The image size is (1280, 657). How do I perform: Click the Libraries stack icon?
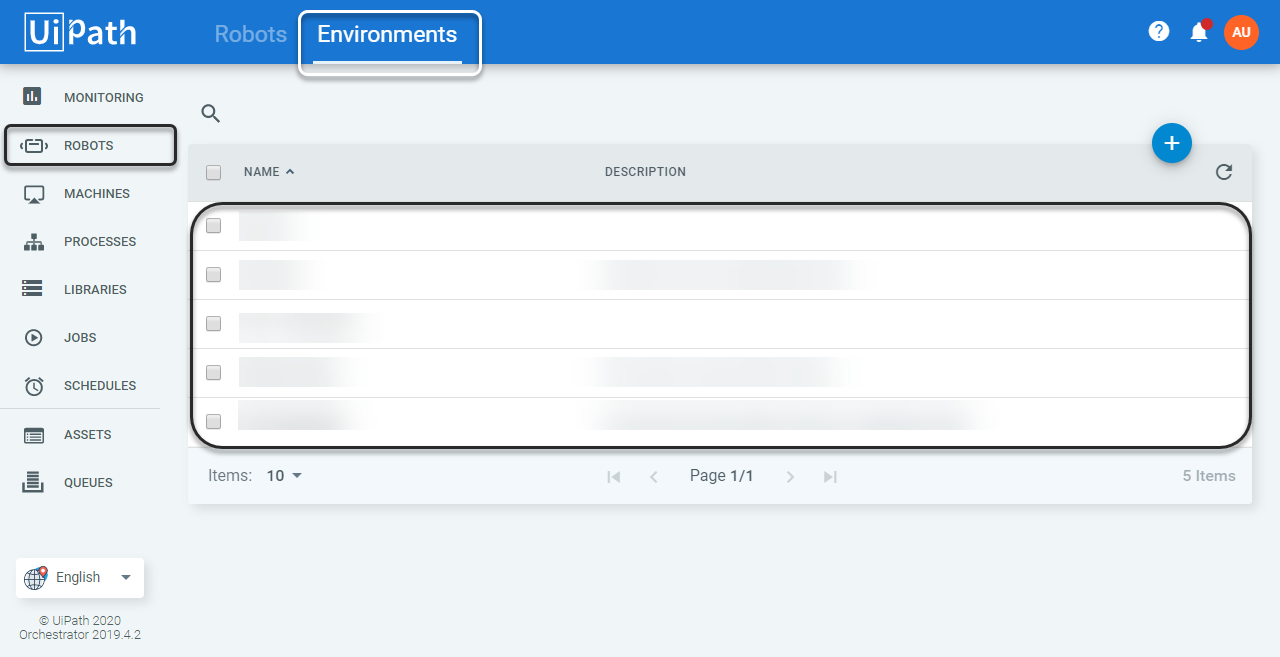(33, 289)
